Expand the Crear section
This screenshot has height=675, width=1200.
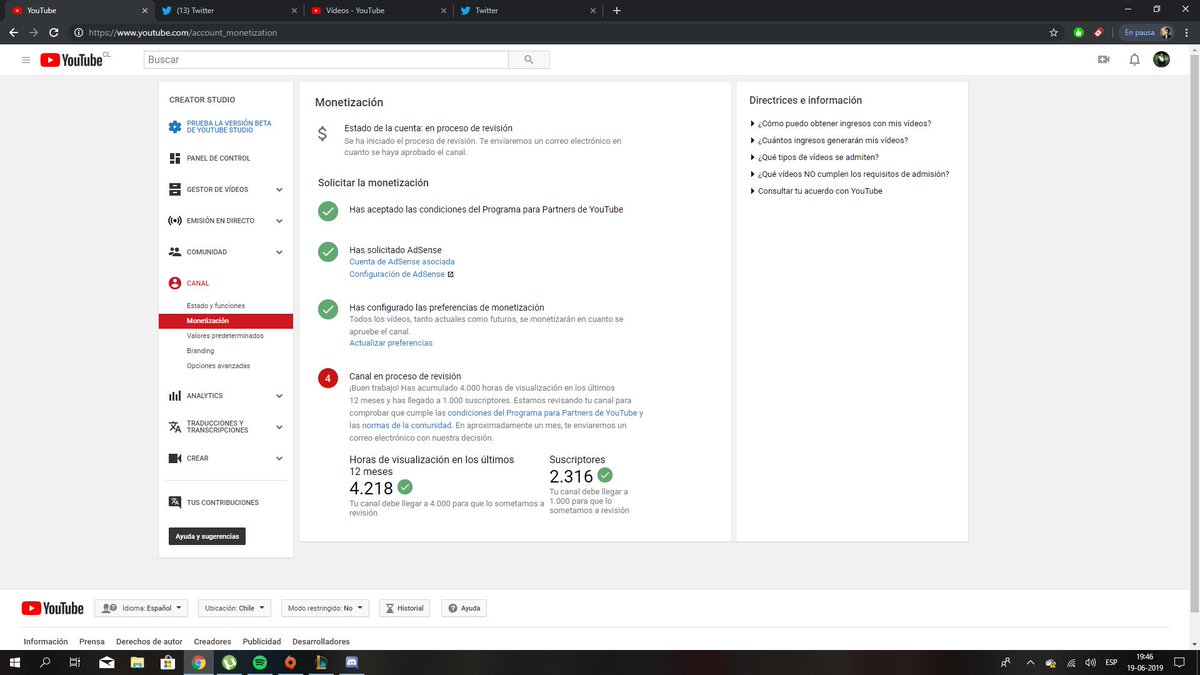(279, 458)
